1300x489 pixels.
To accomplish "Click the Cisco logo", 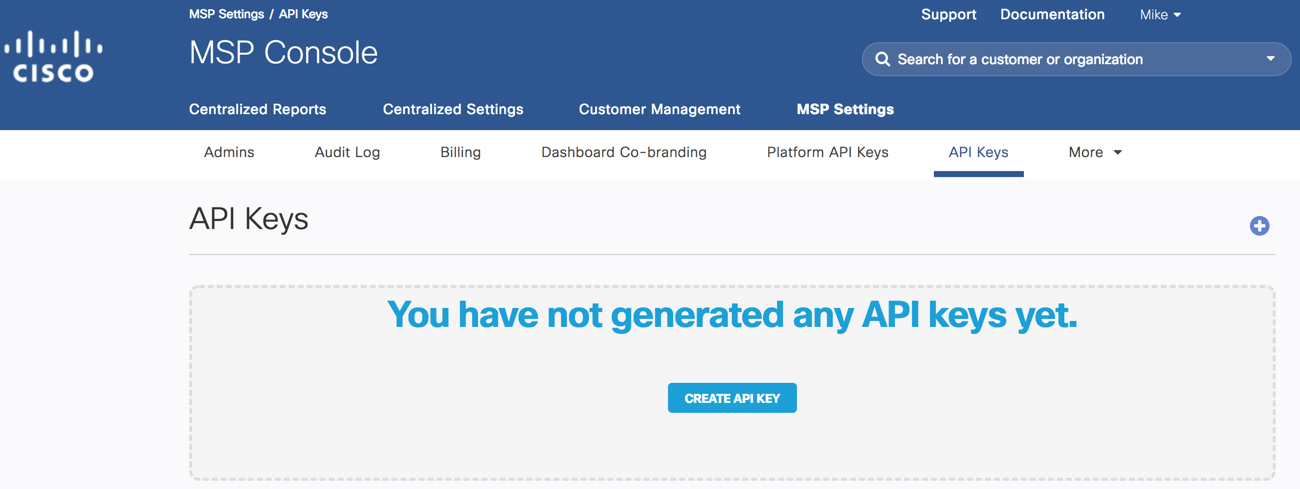I will tap(54, 56).
